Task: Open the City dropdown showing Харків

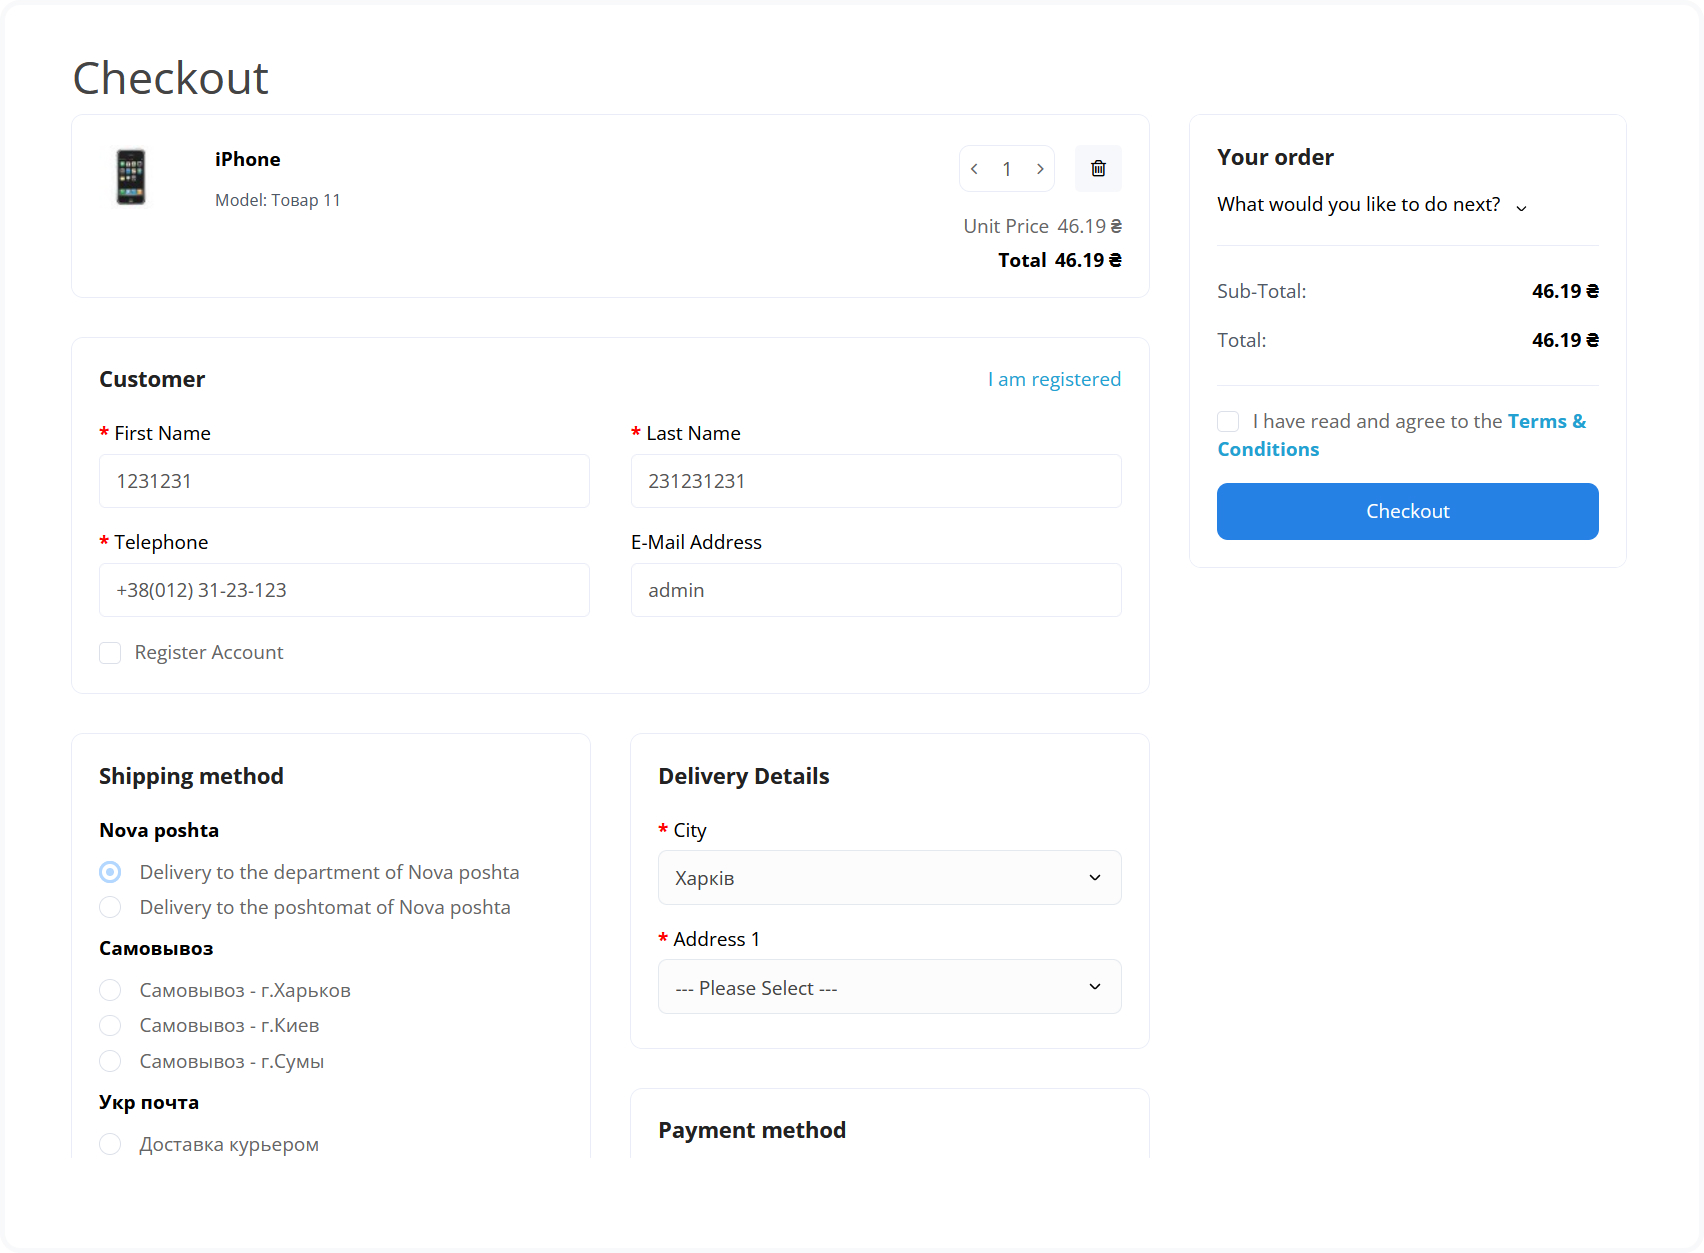Action: [889, 878]
